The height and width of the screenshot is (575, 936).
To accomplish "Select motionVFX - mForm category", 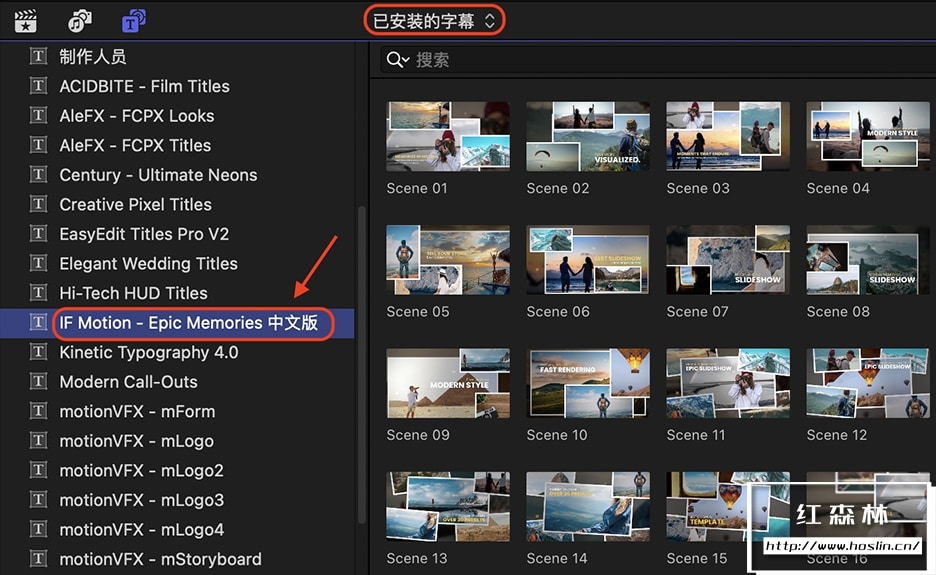I will pos(177,411).
